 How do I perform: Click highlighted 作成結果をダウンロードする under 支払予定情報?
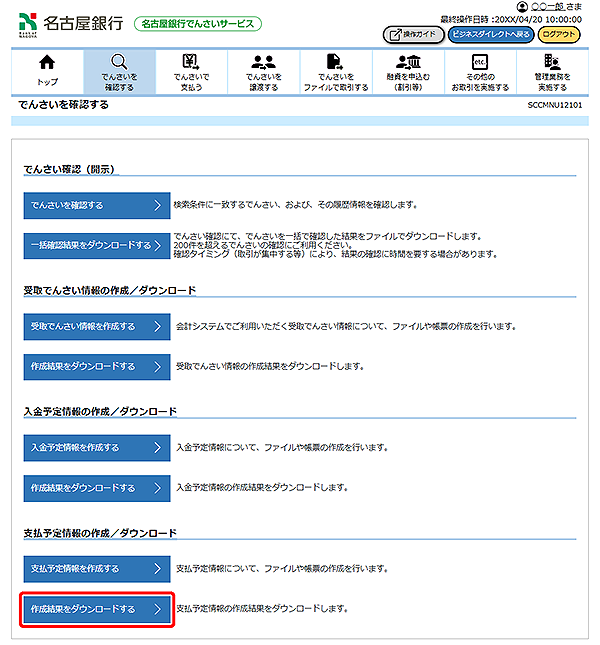click(x=97, y=608)
